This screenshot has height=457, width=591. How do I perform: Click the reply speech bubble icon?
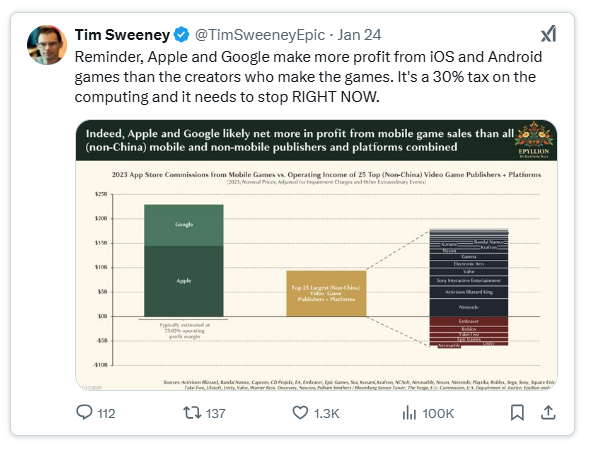click(84, 413)
